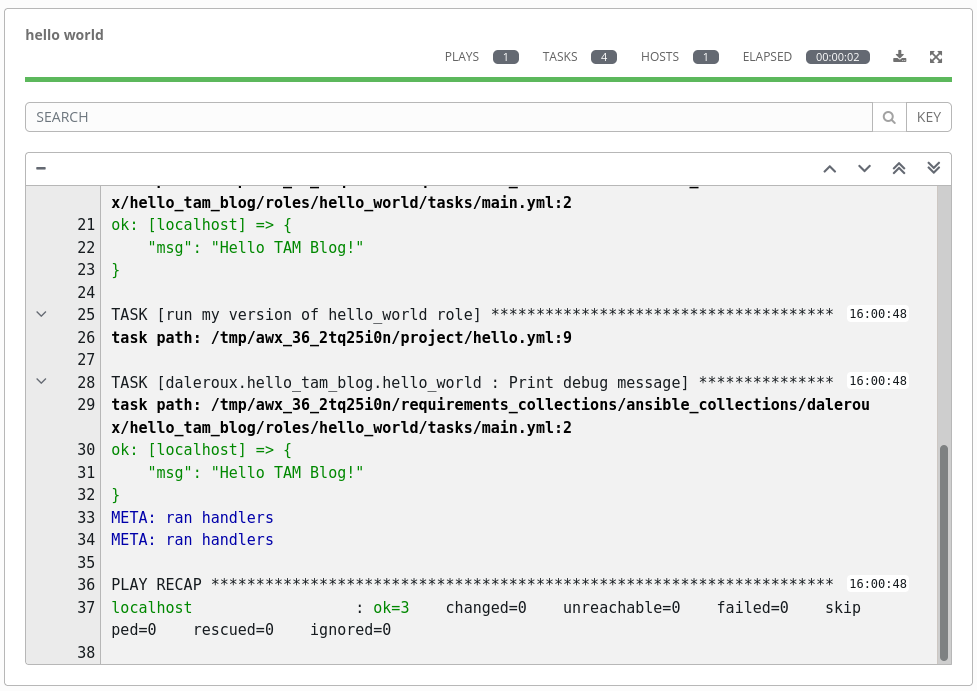Click the TASKS count badge

click(x=604, y=57)
